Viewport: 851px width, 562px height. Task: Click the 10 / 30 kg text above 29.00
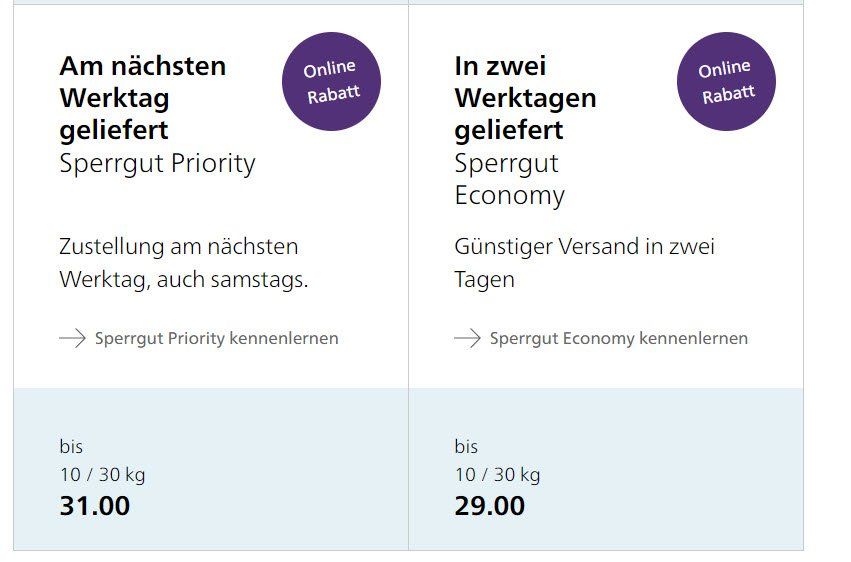(x=497, y=475)
